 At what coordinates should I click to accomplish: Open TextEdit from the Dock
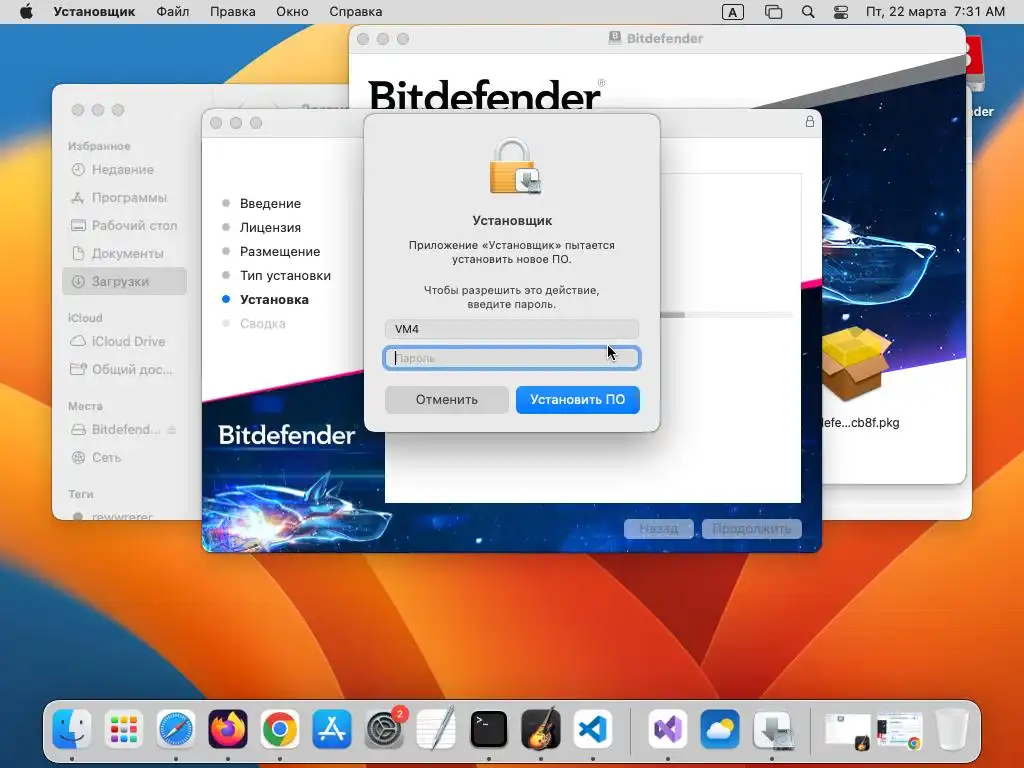pyautogui.click(x=436, y=729)
